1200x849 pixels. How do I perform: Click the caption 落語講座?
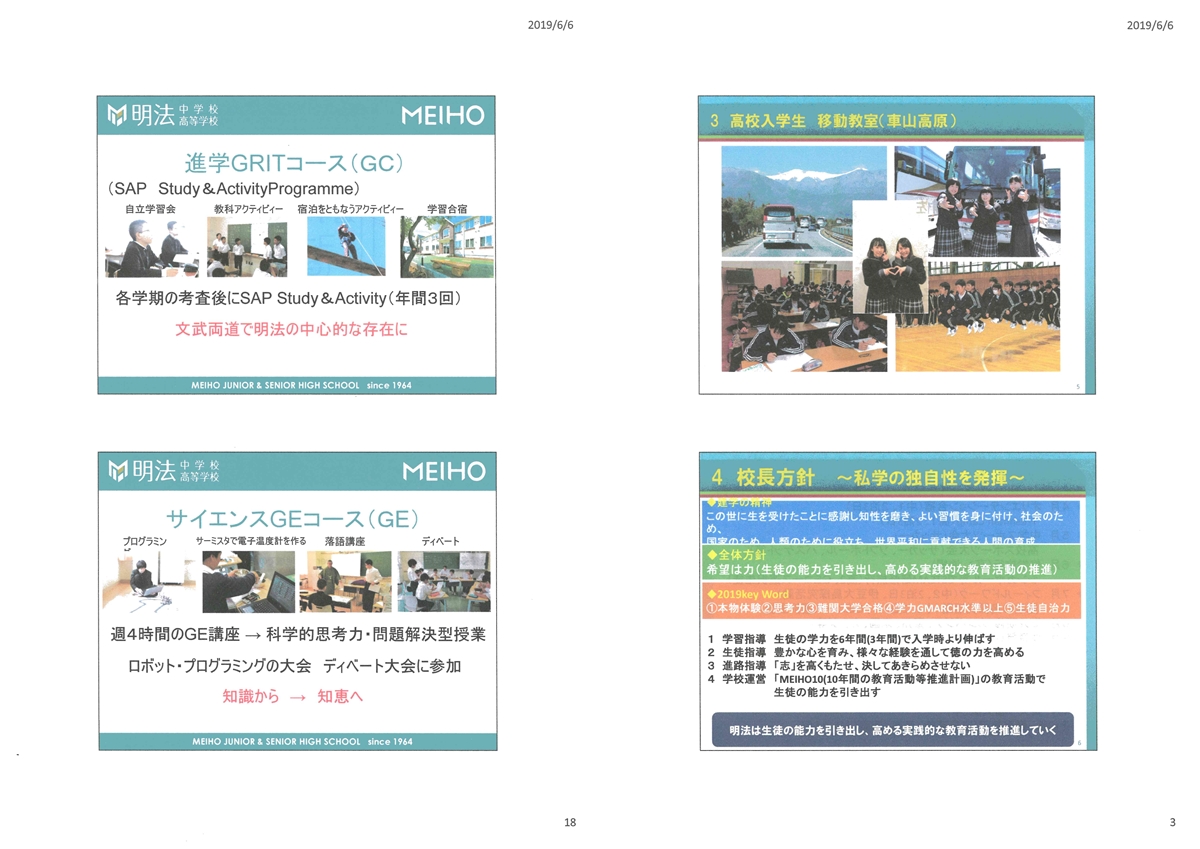(345, 541)
